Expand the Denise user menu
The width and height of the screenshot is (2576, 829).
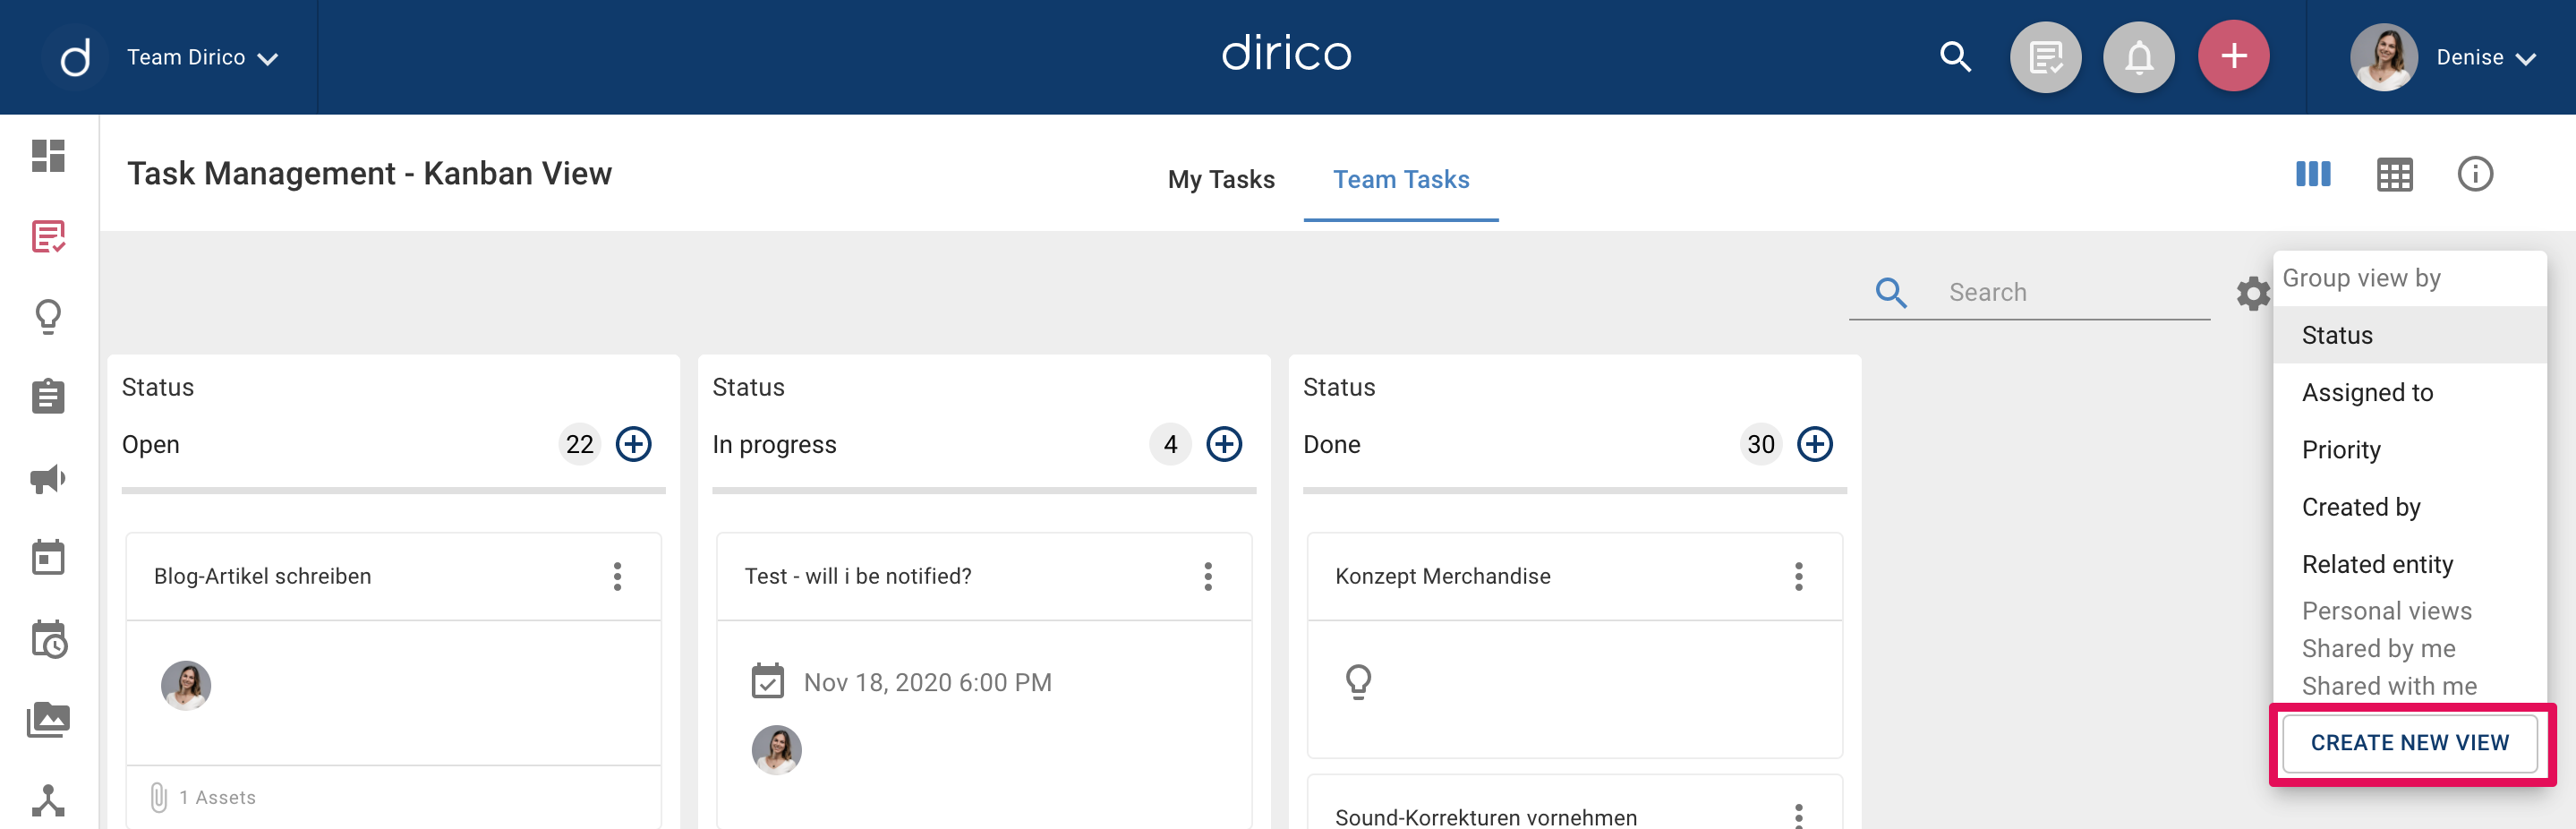pos(2486,58)
